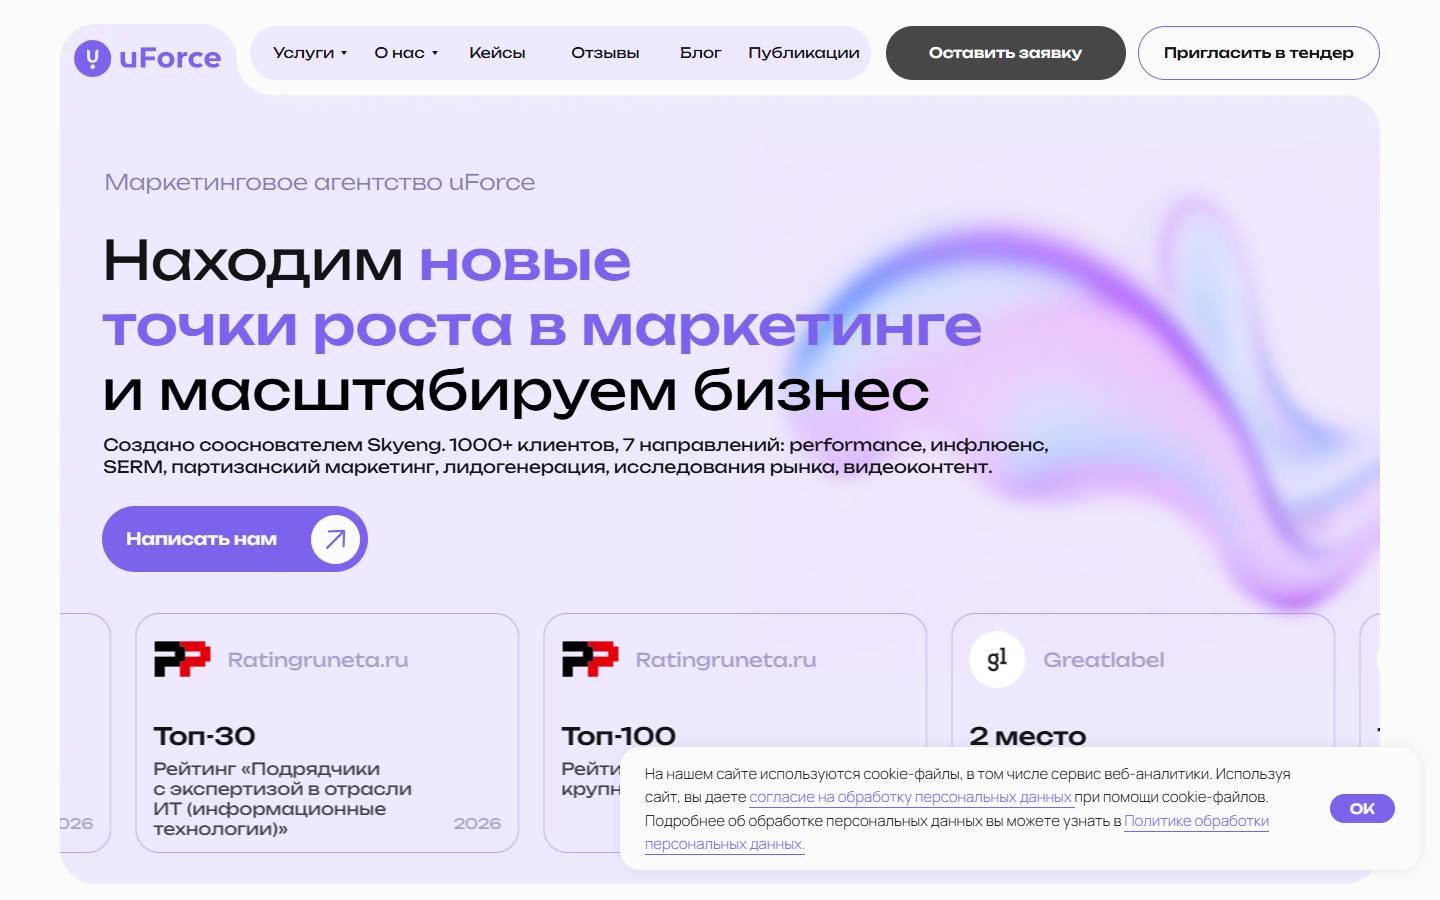1440x900 pixels.
Task: Click the uForce brand name text
Action: 170,58
